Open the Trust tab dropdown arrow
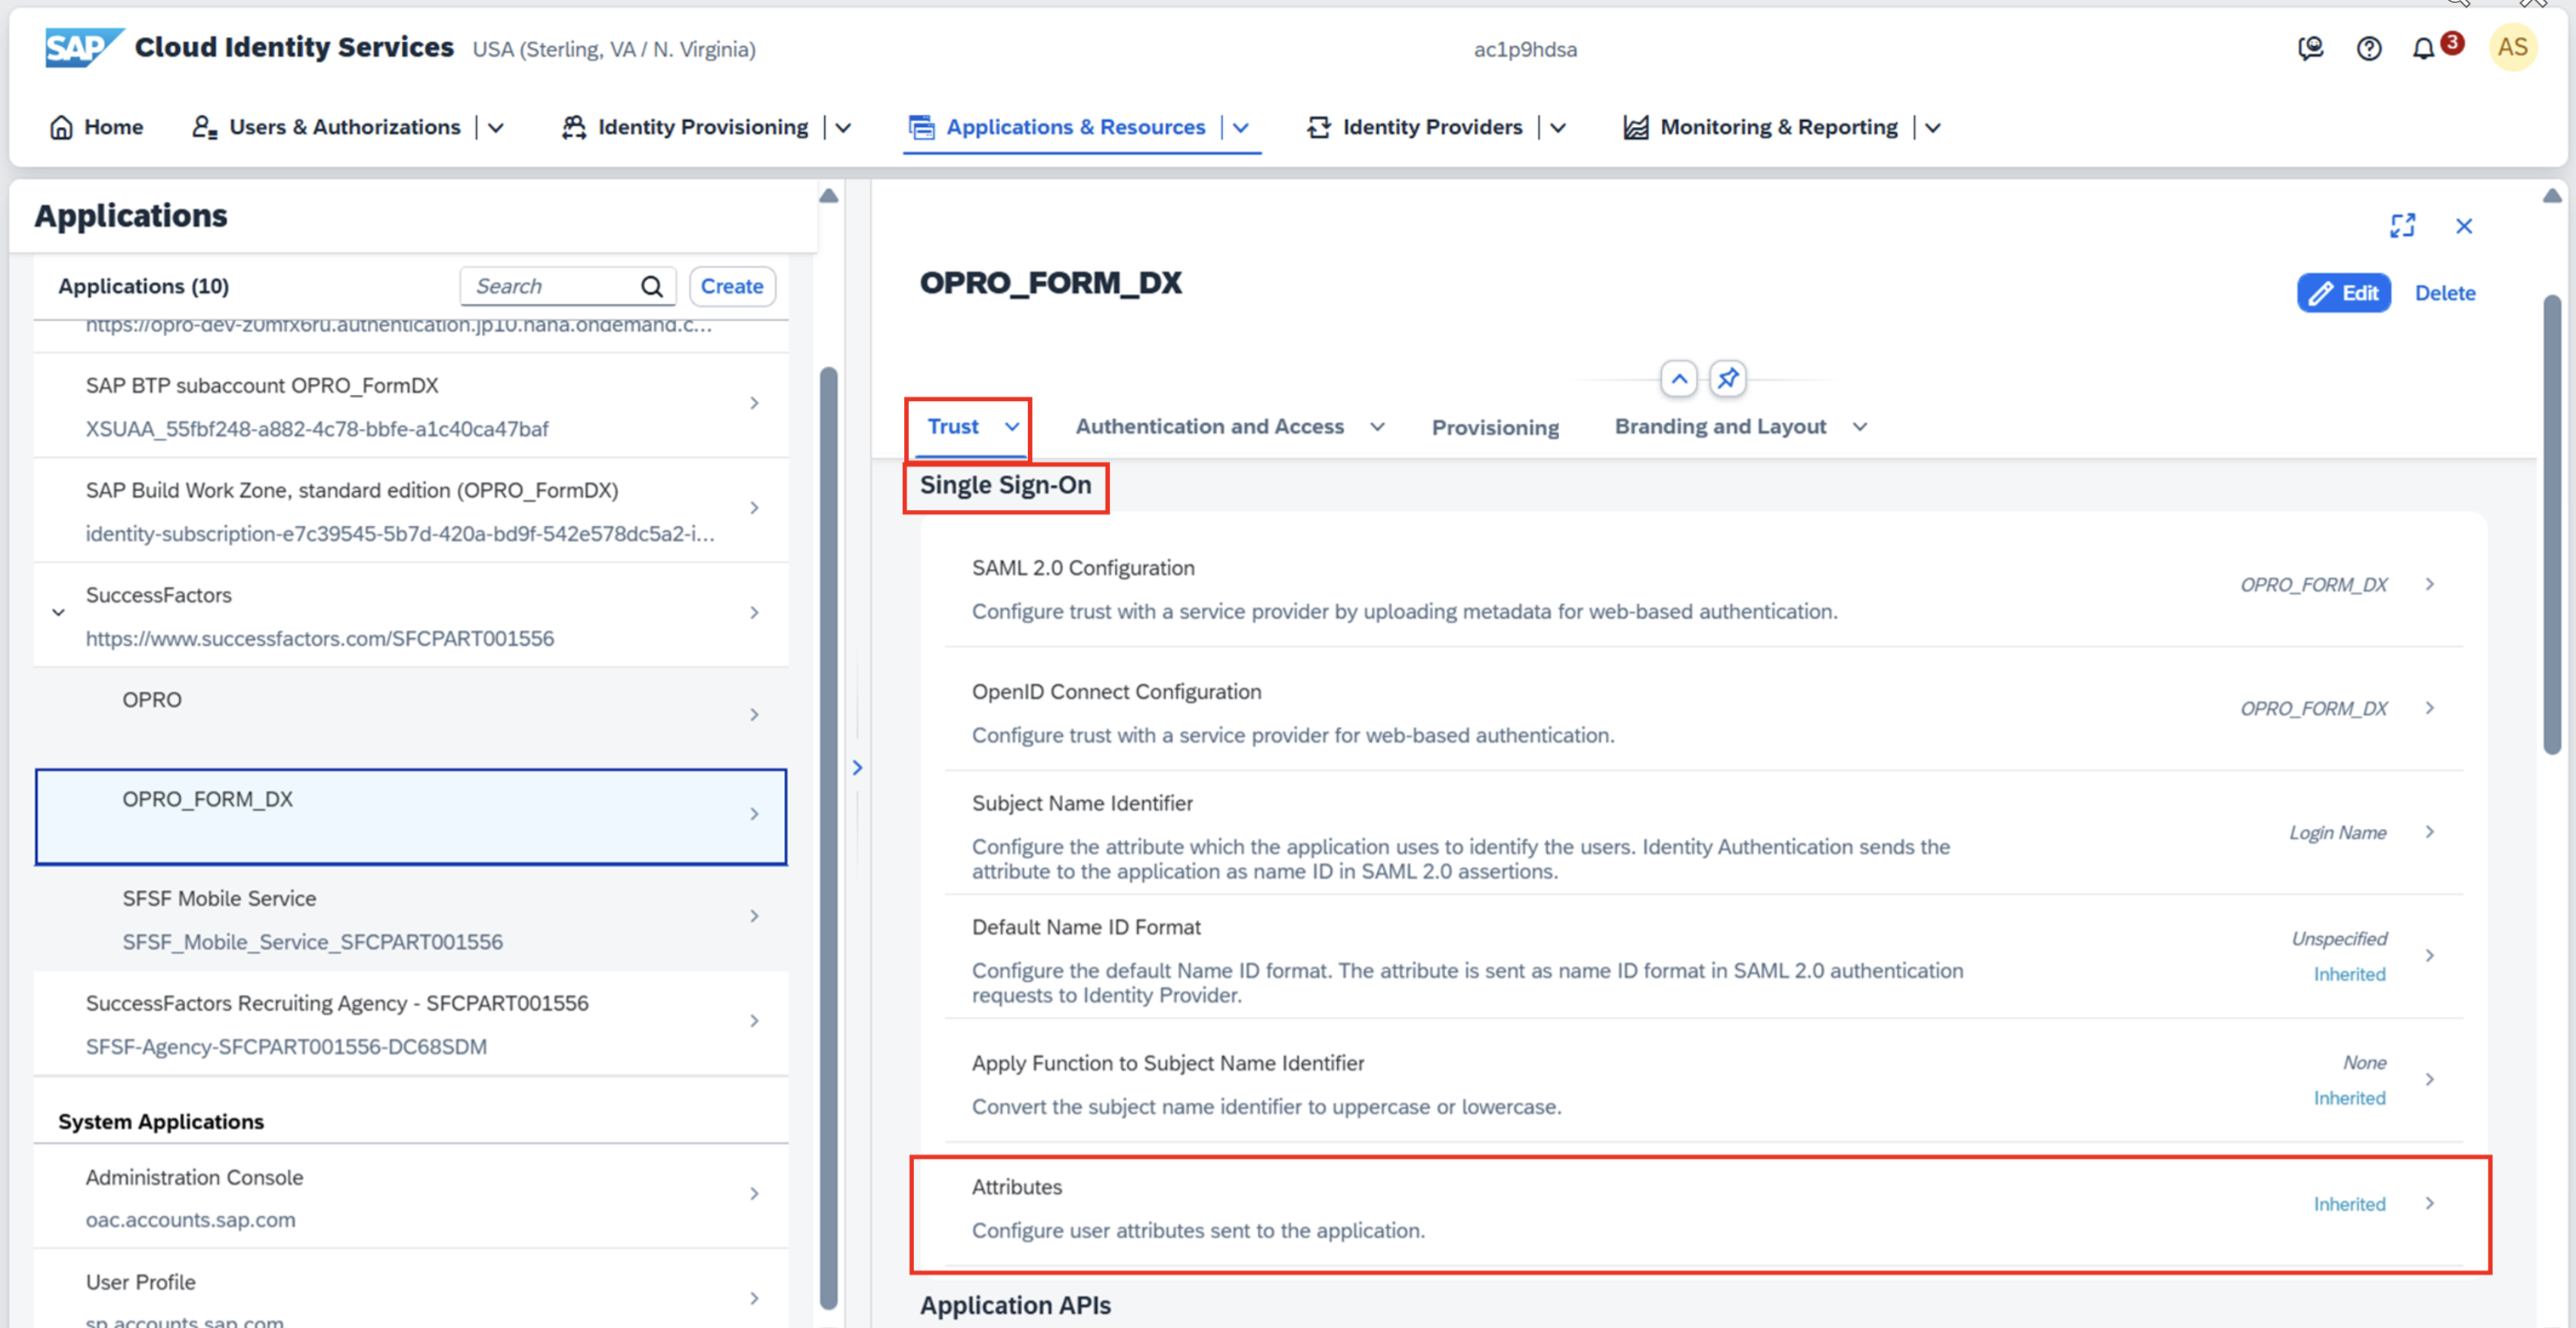This screenshot has width=2576, height=1328. tap(1012, 427)
